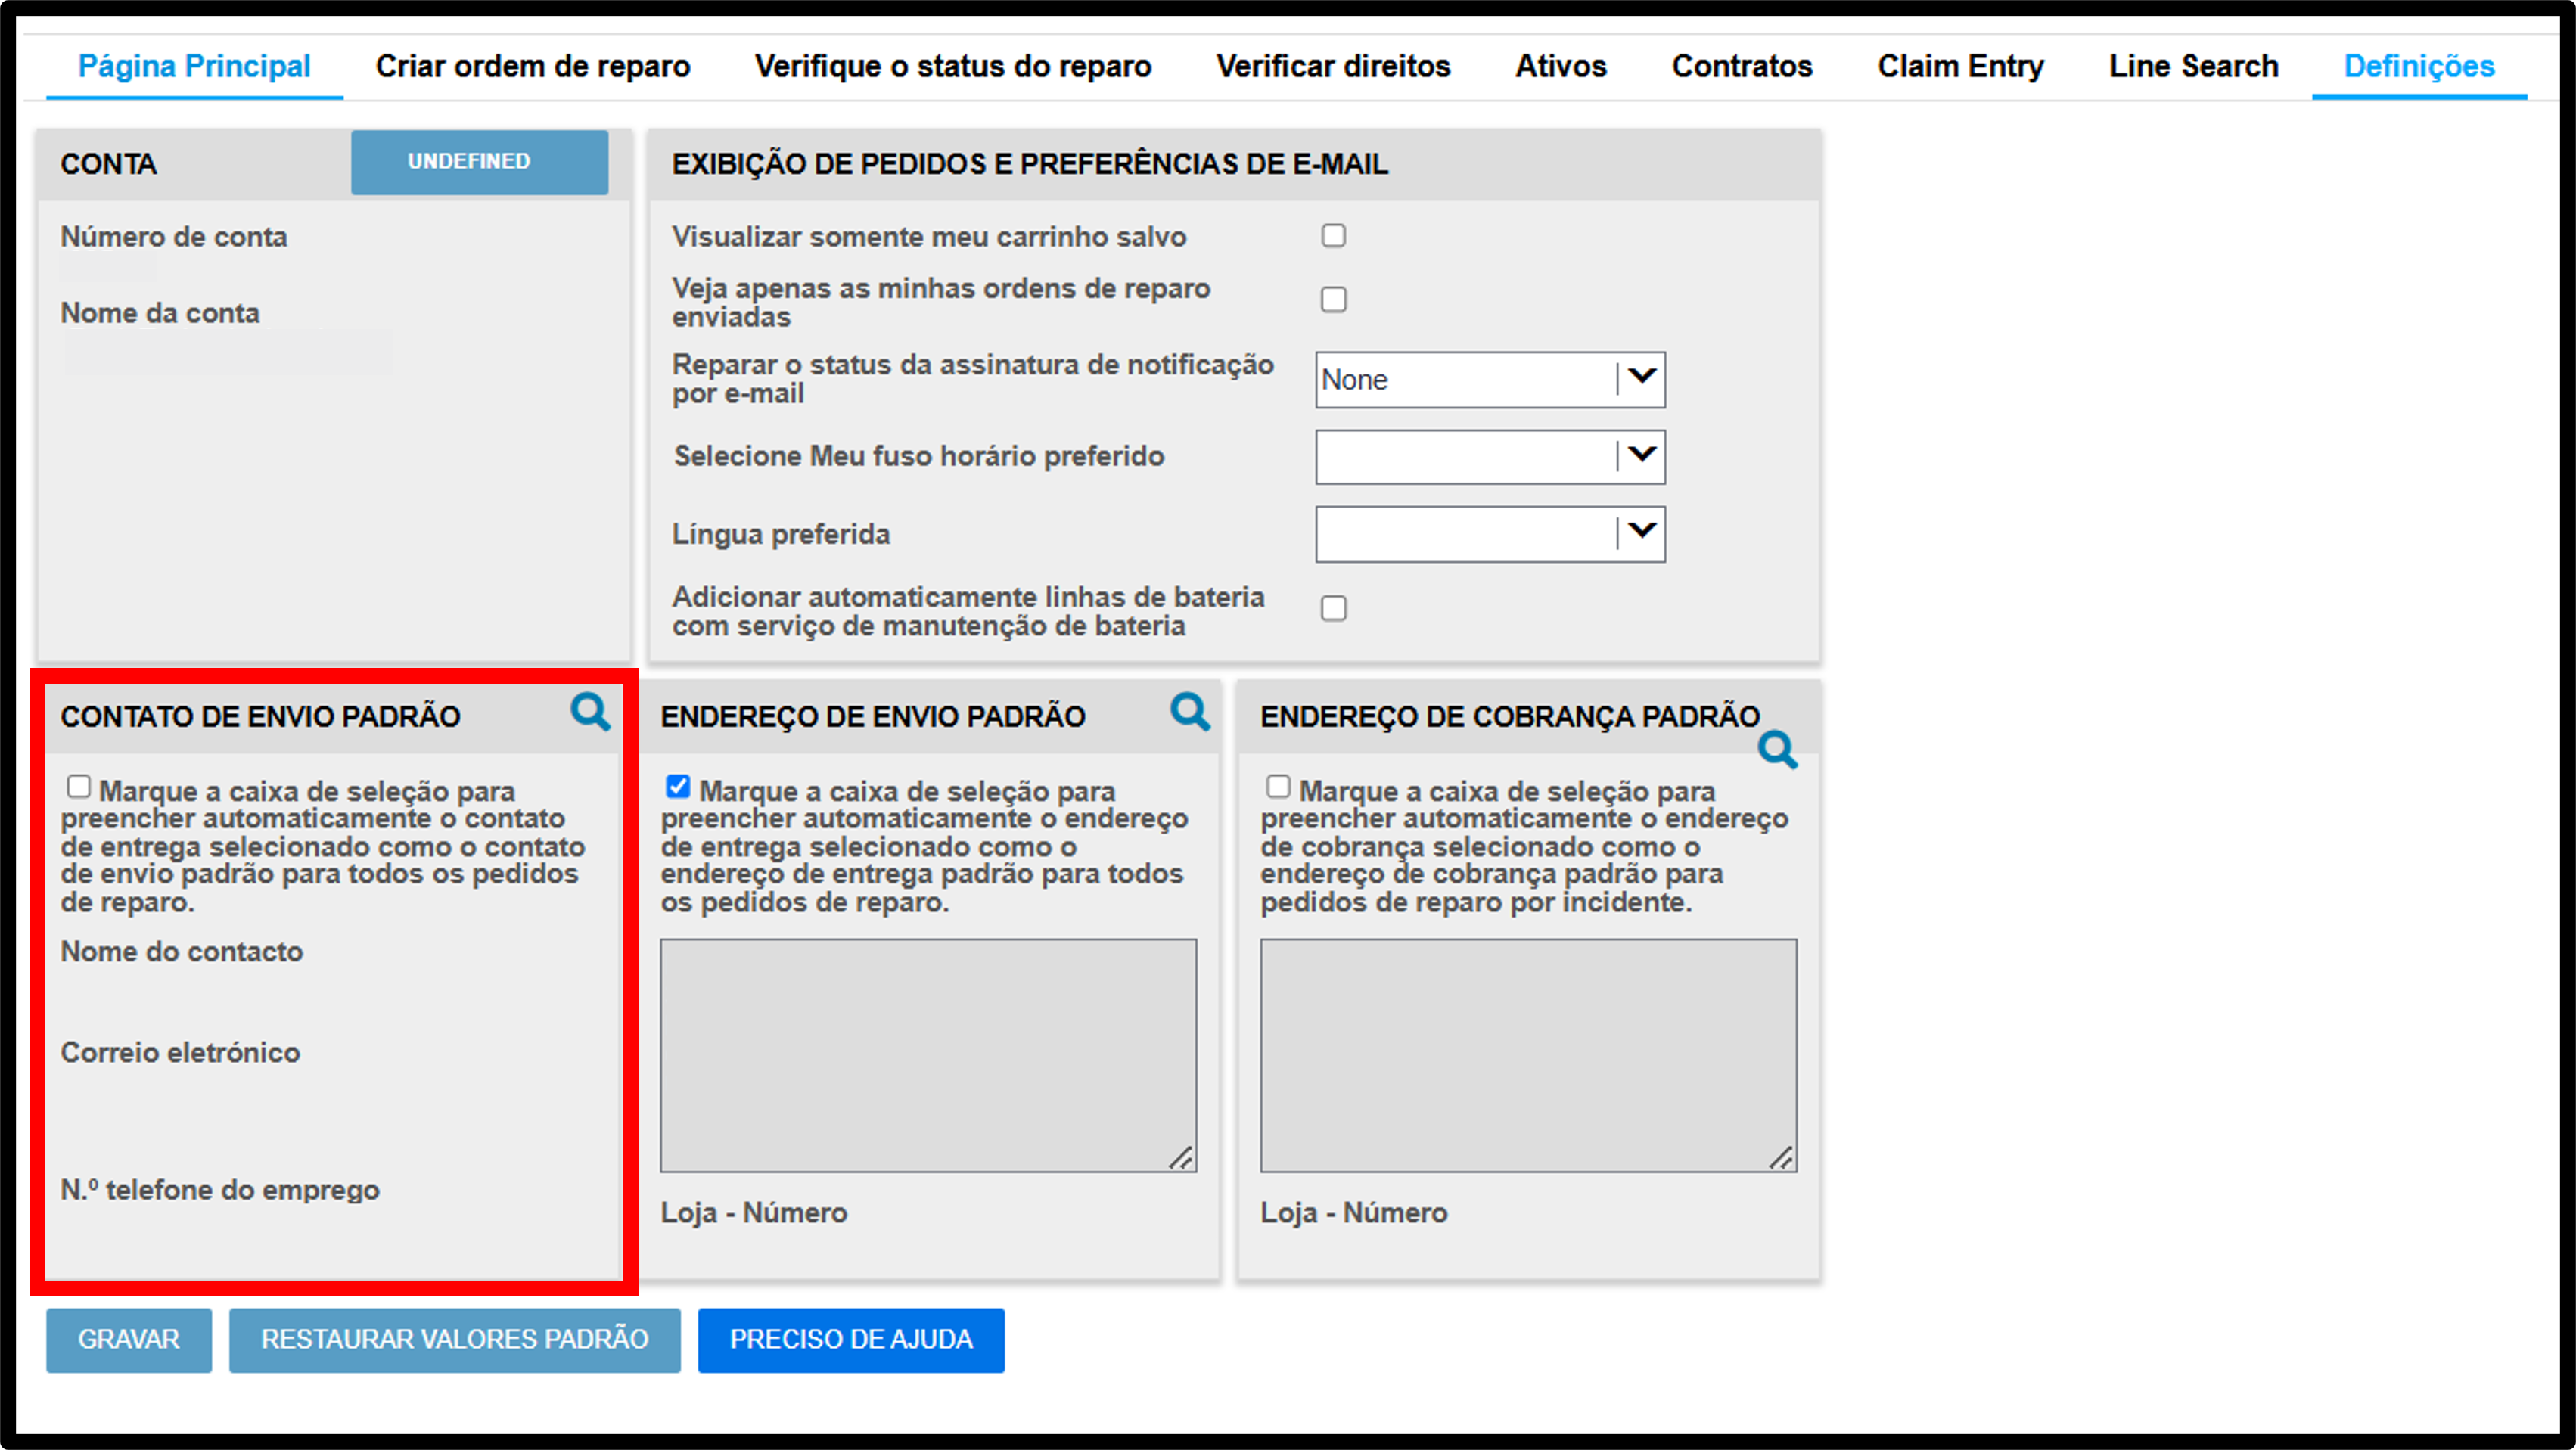The image size is (2576, 1450).
Task: Click the N.º telefone do emprego label
Action: pos(220,1190)
